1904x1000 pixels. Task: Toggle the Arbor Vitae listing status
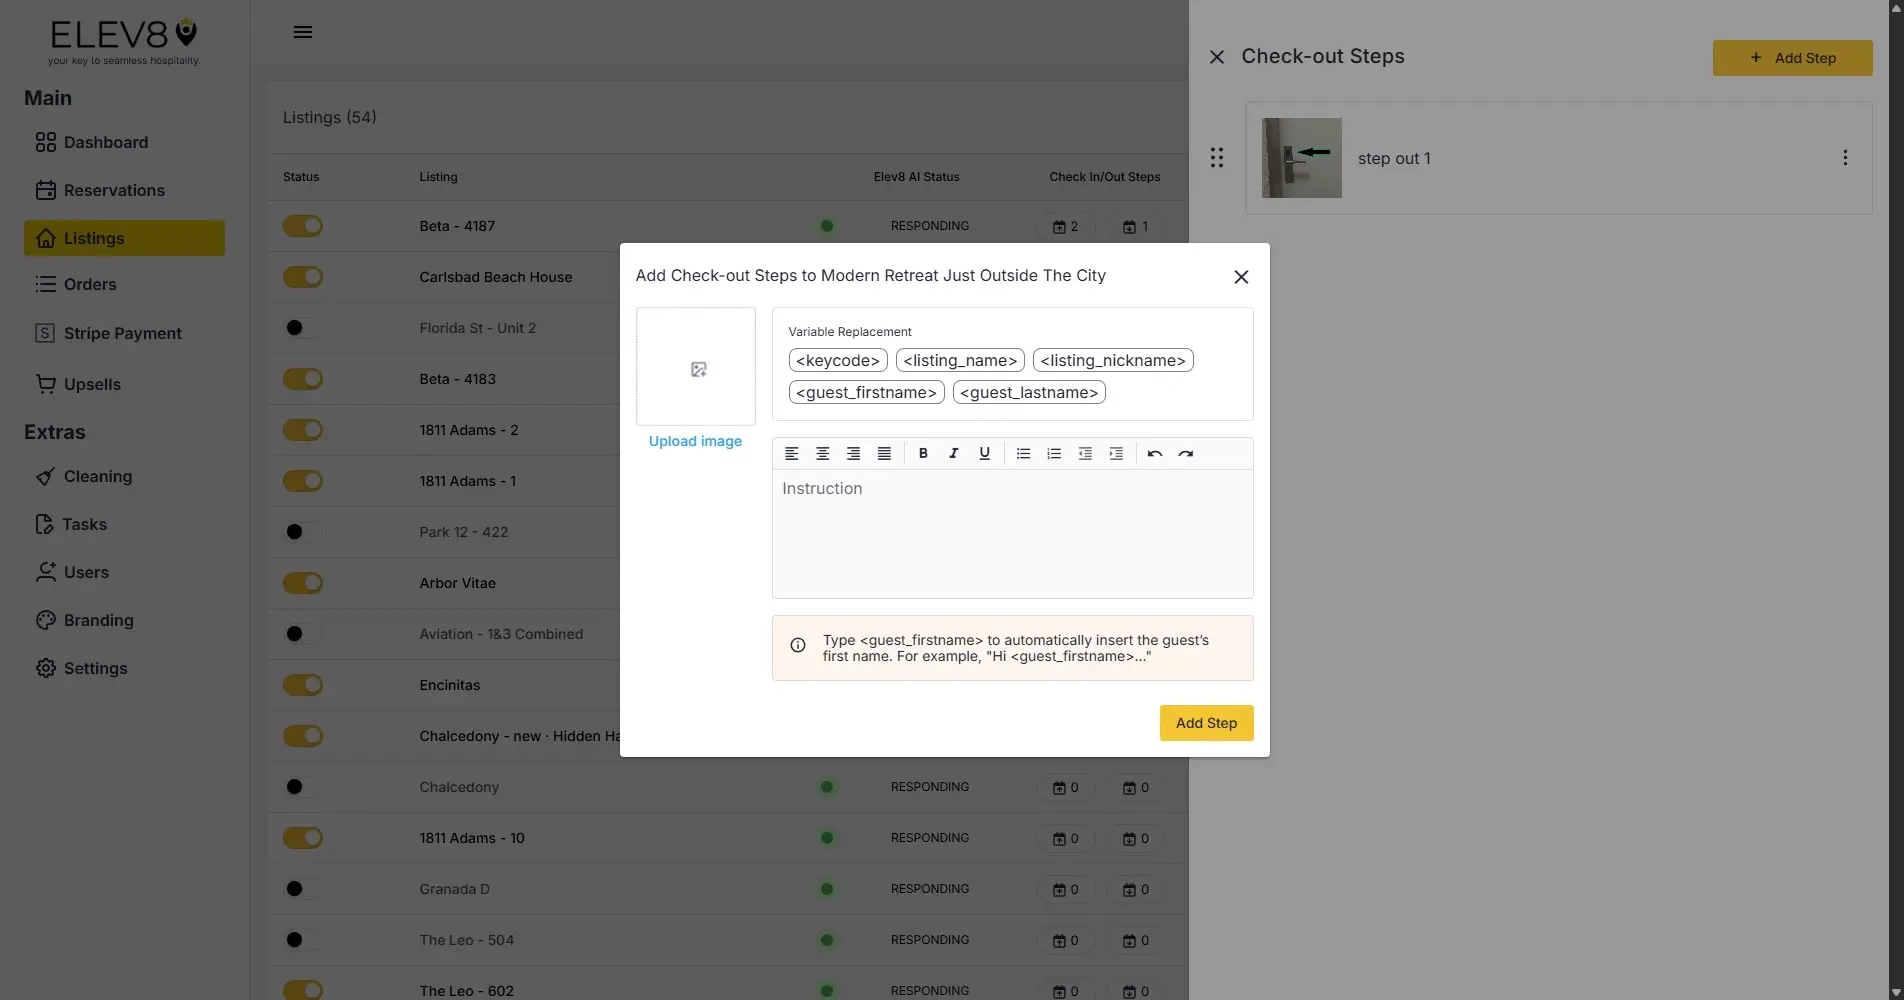tap(303, 582)
